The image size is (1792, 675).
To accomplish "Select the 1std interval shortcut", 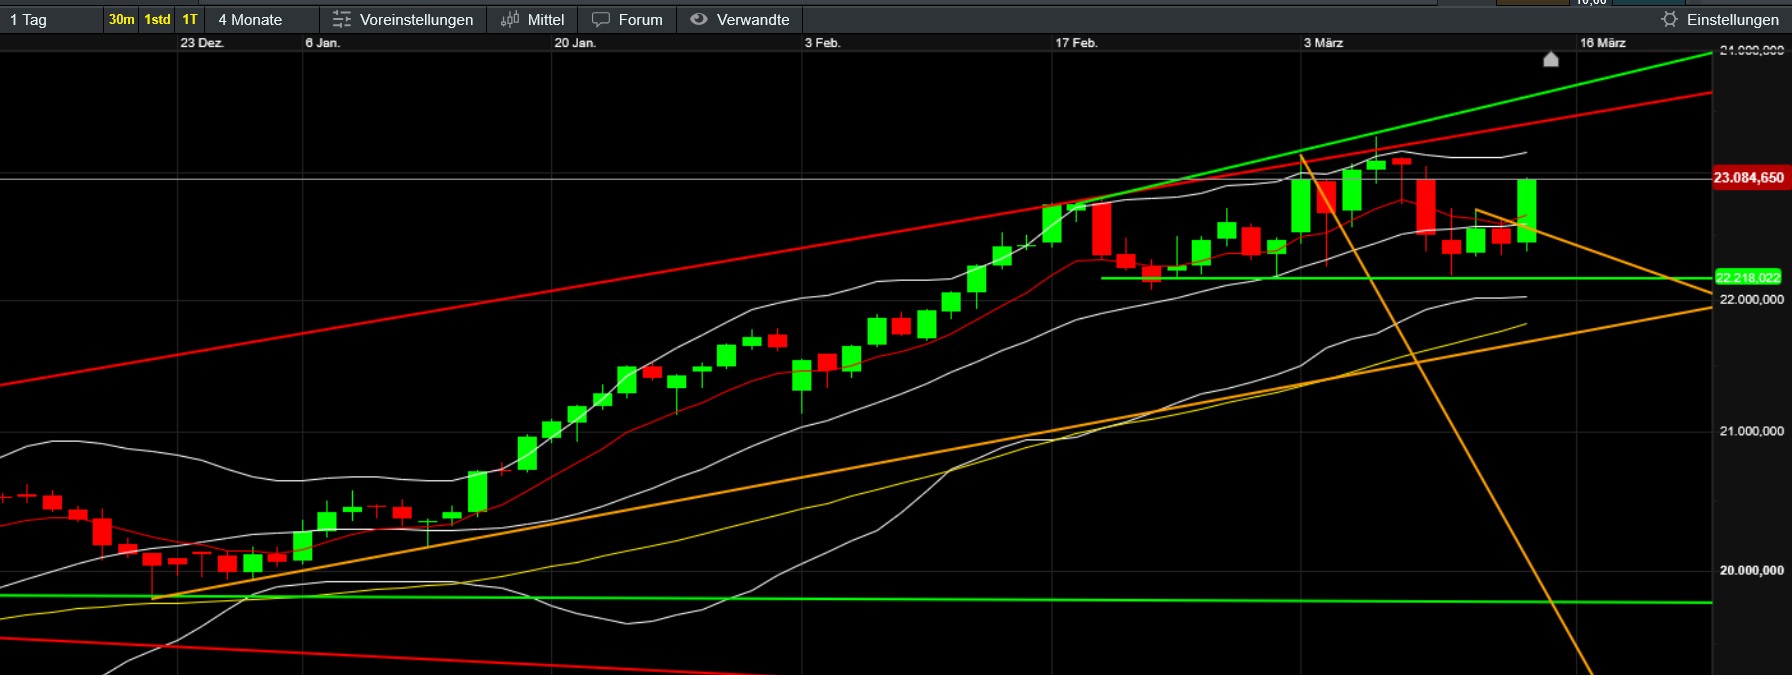I will point(157,19).
